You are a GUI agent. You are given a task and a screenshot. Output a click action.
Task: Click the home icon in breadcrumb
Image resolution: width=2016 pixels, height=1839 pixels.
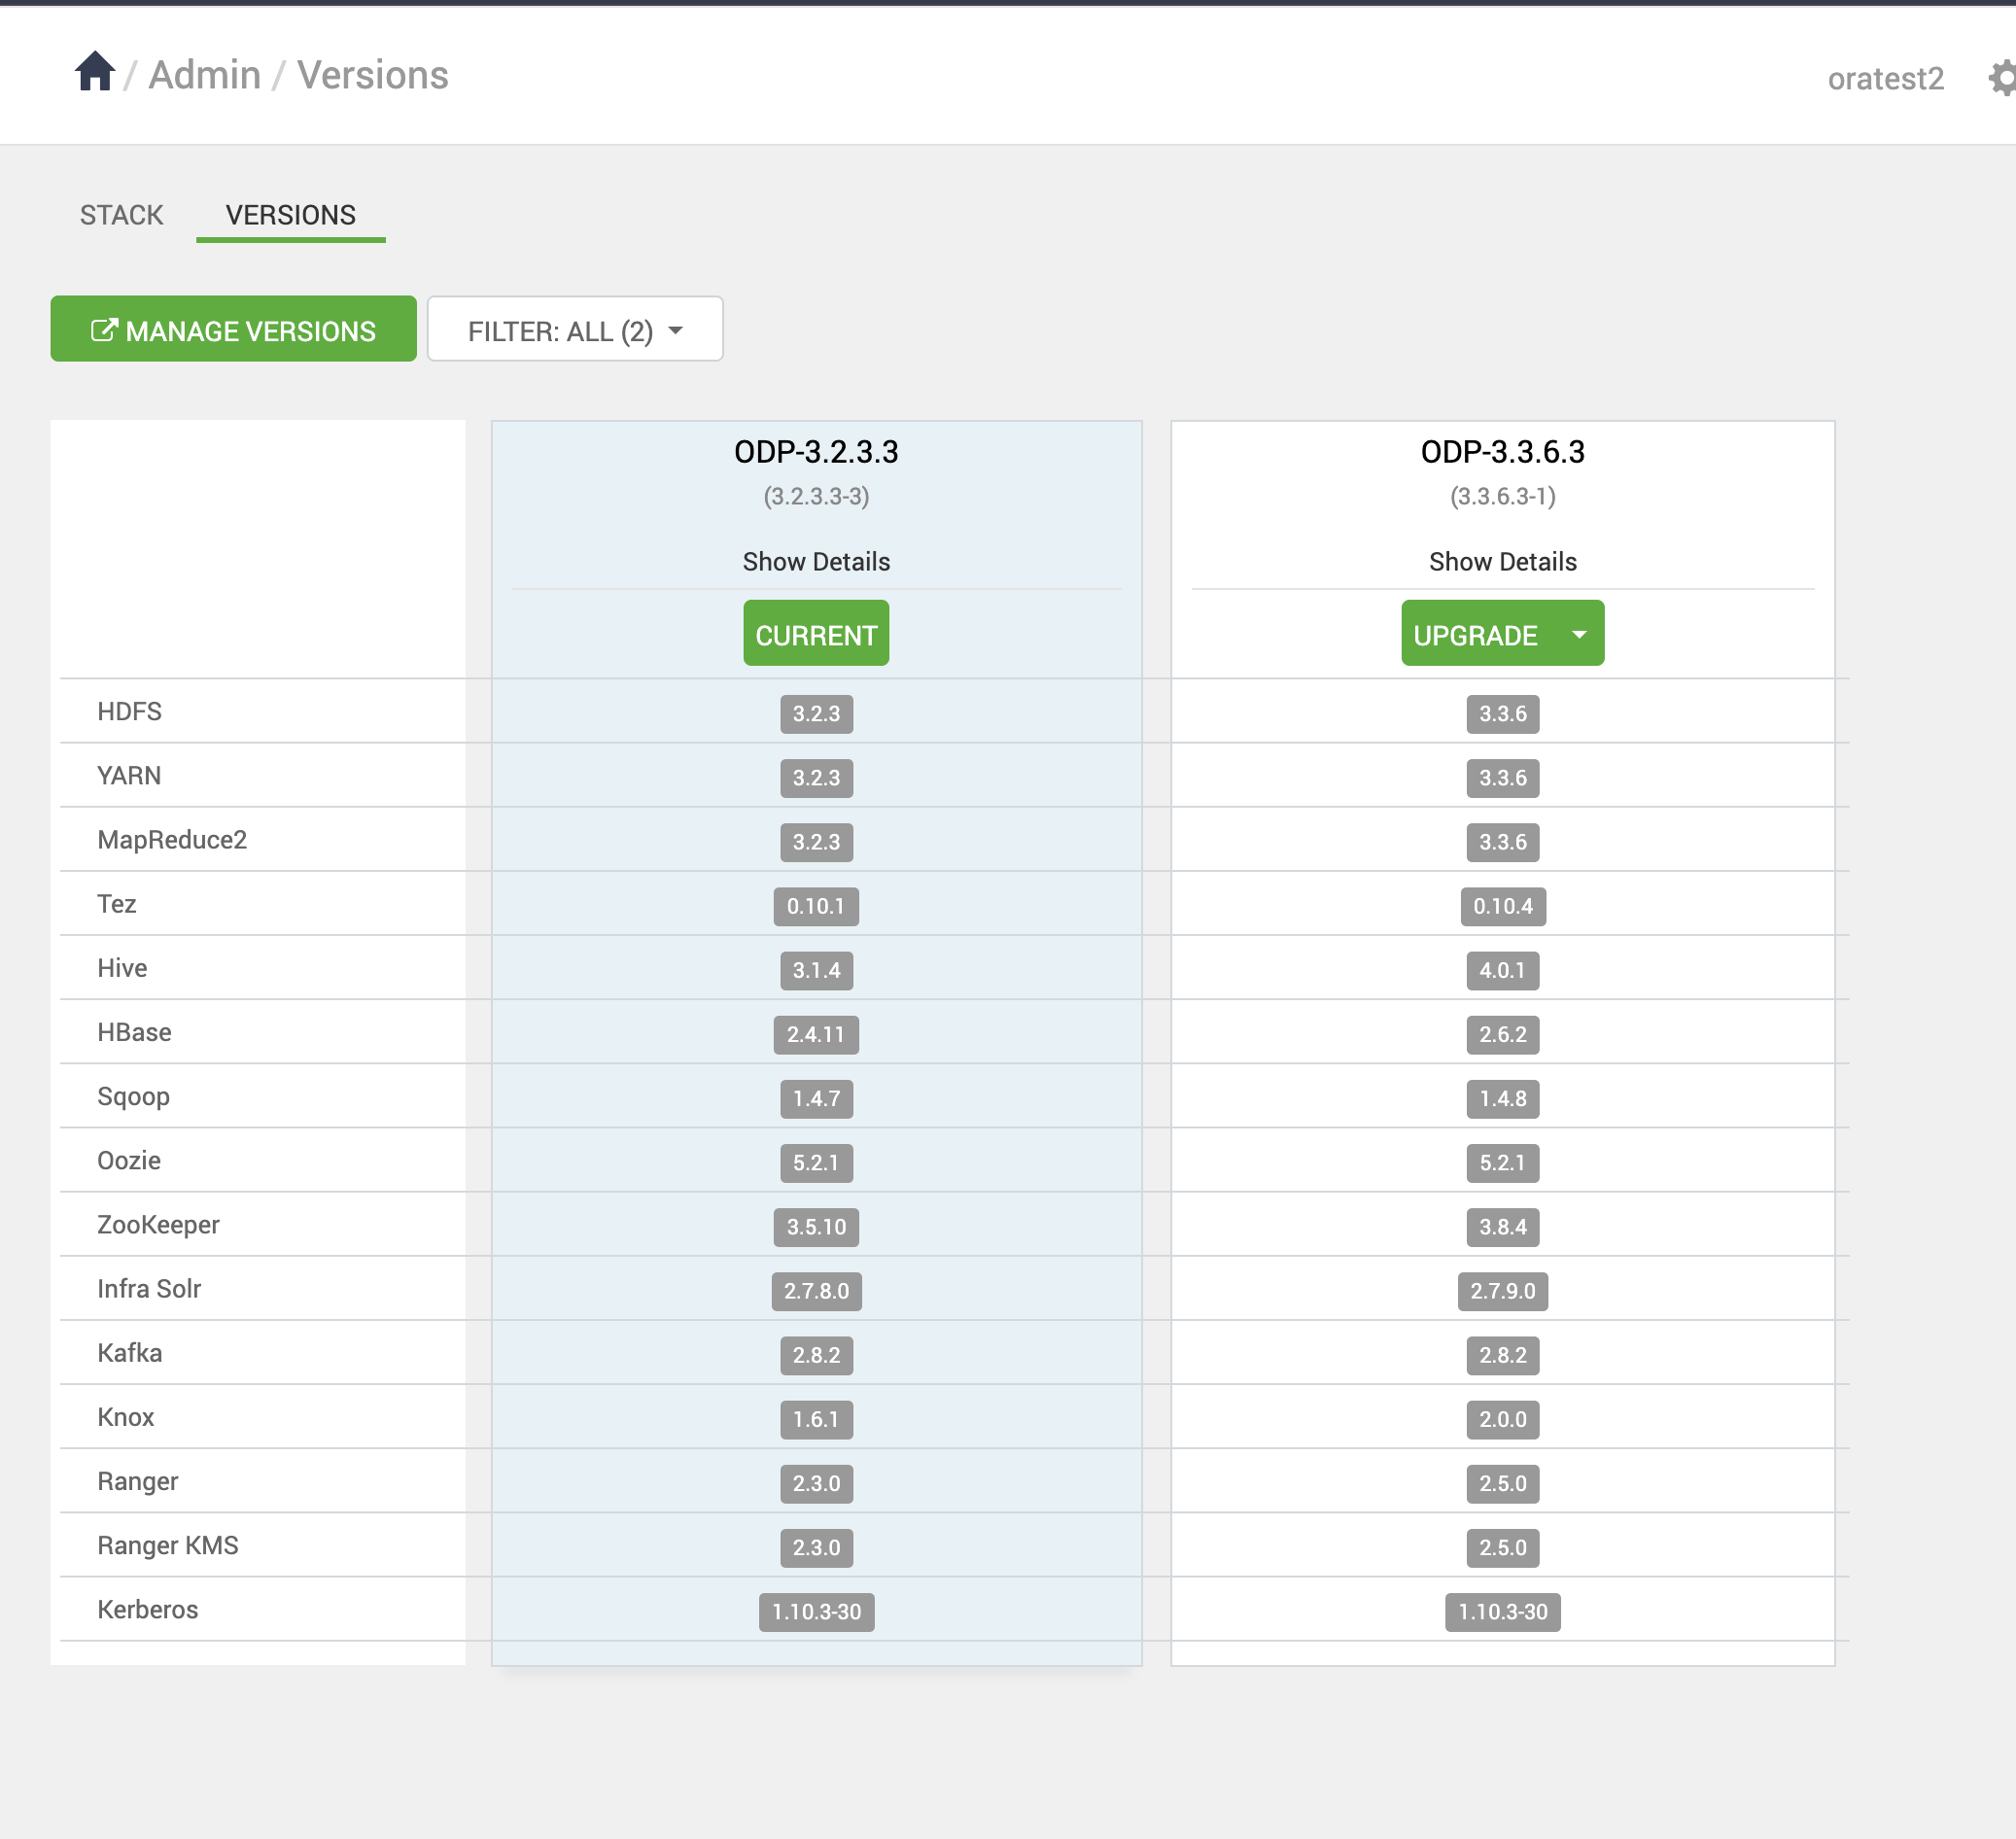pyautogui.click(x=95, y=72)
